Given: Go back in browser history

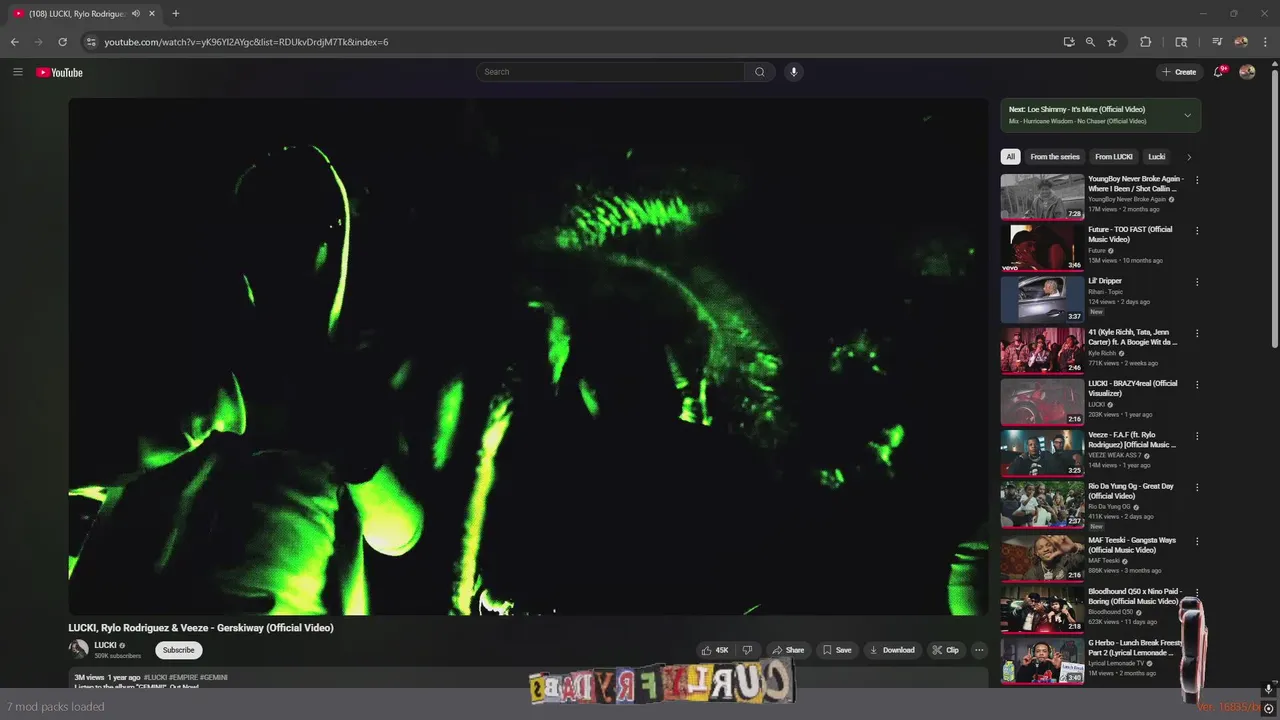Looking at the screenshot, I should [14, 42].
